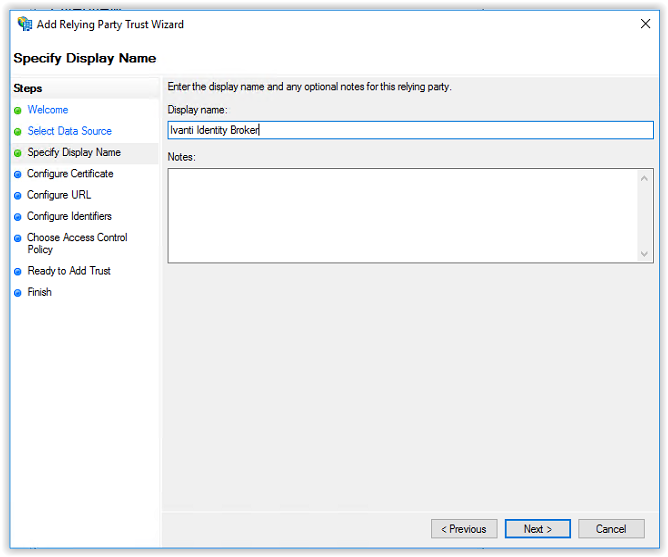The image size is (668, 557).
Task: Click blue bullet beside Configure URL
Action: pos(17,196)
